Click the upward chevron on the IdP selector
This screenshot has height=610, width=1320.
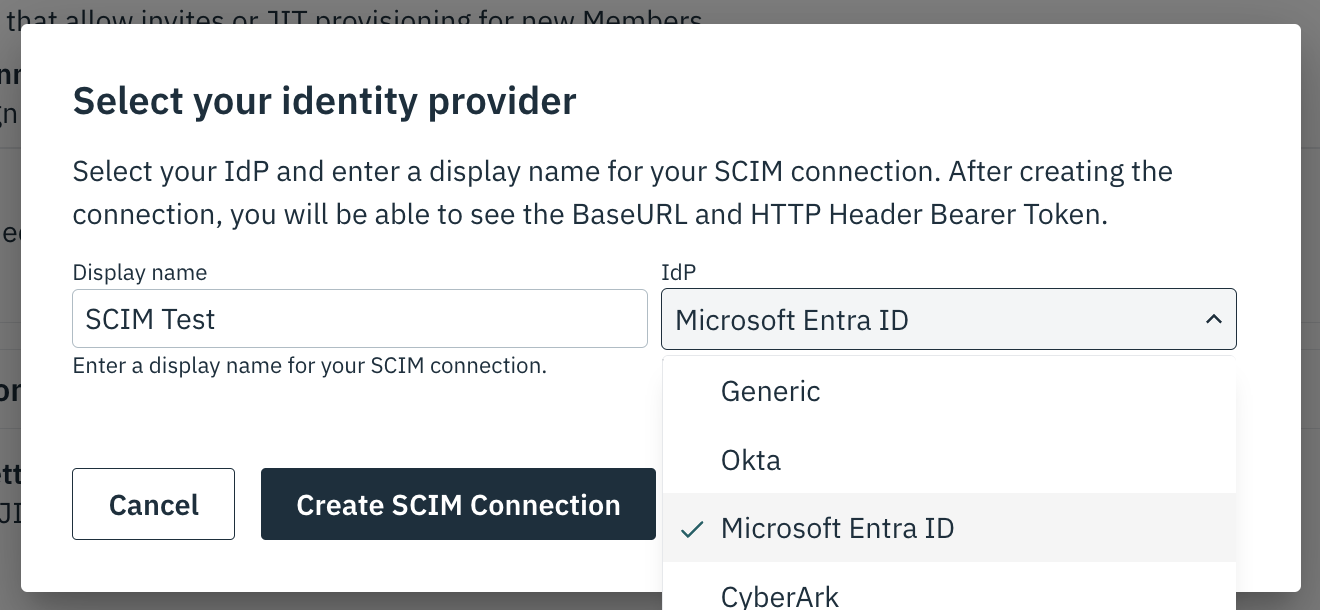1213,319
